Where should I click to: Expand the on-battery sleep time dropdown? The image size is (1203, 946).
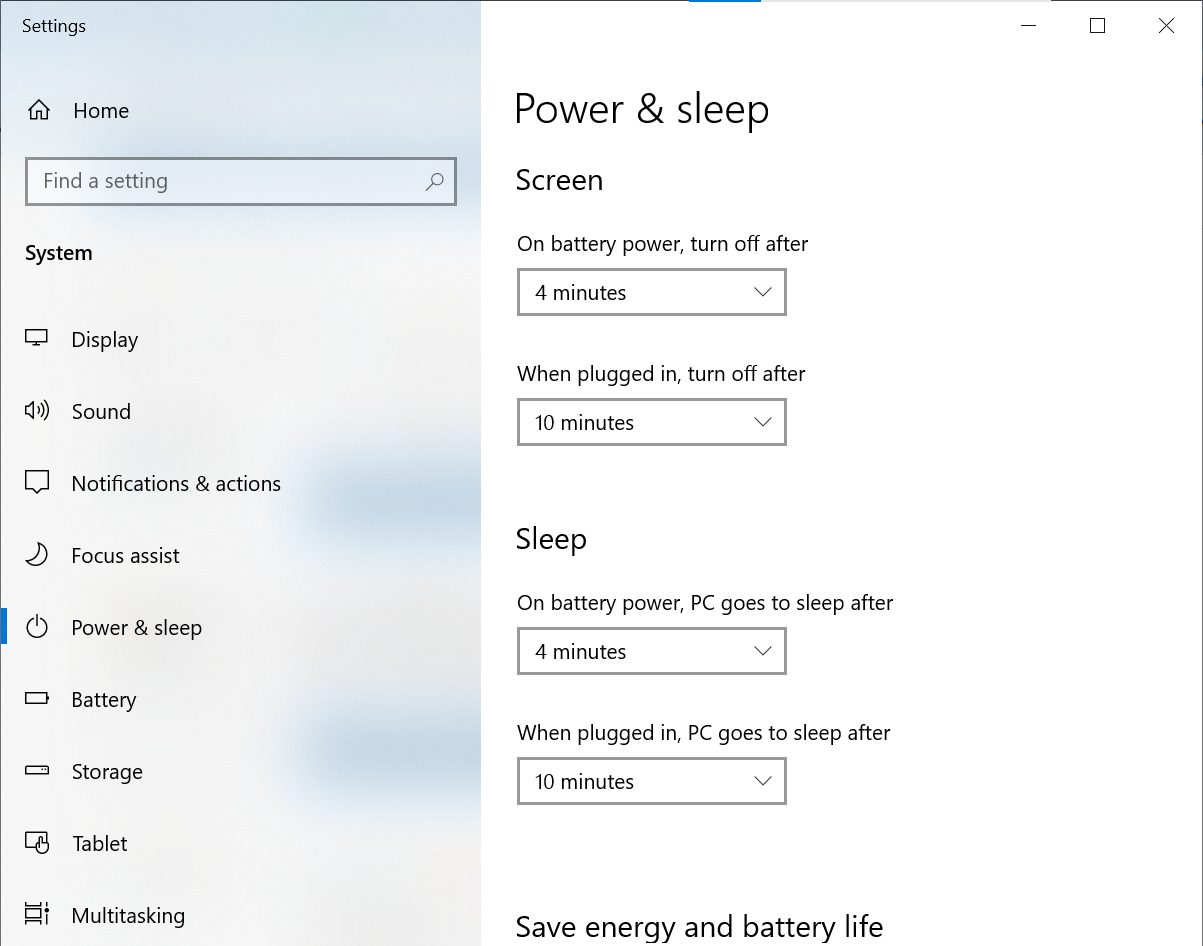coord(651,651)
